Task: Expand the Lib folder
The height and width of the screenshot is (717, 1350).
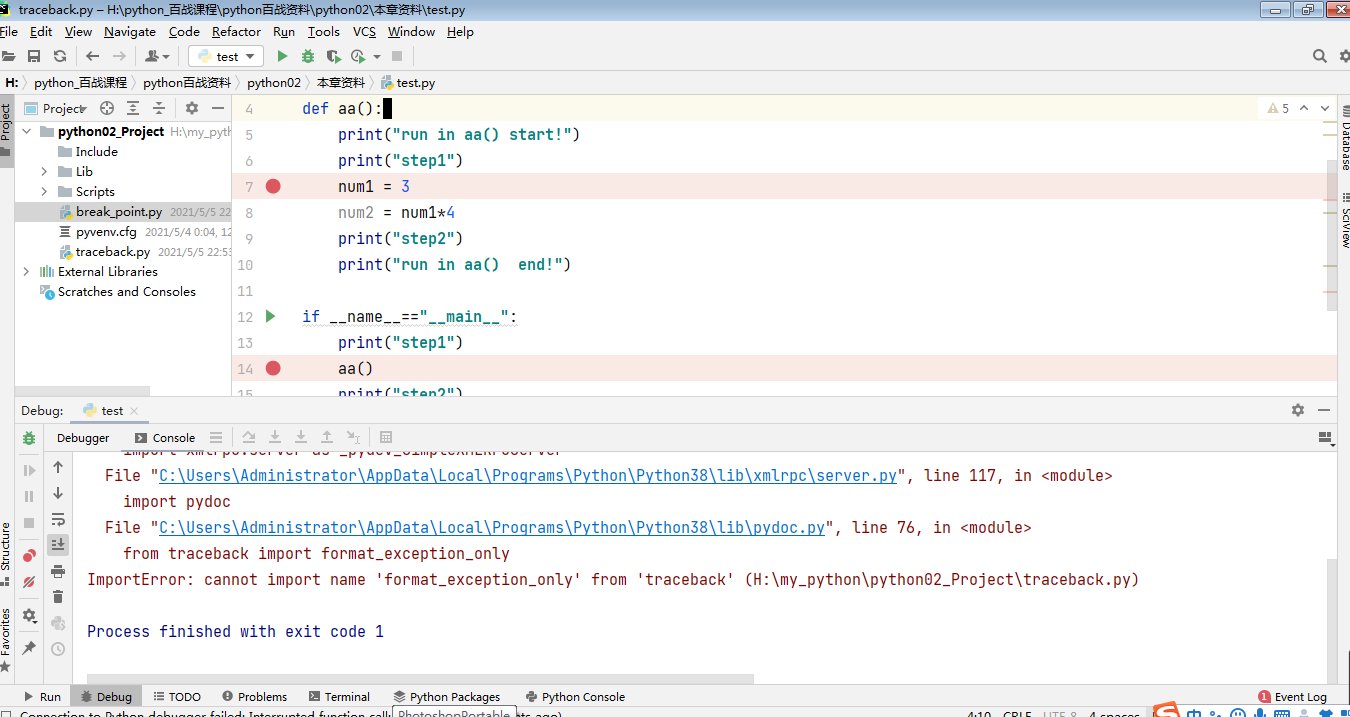Action: point(44,171)
